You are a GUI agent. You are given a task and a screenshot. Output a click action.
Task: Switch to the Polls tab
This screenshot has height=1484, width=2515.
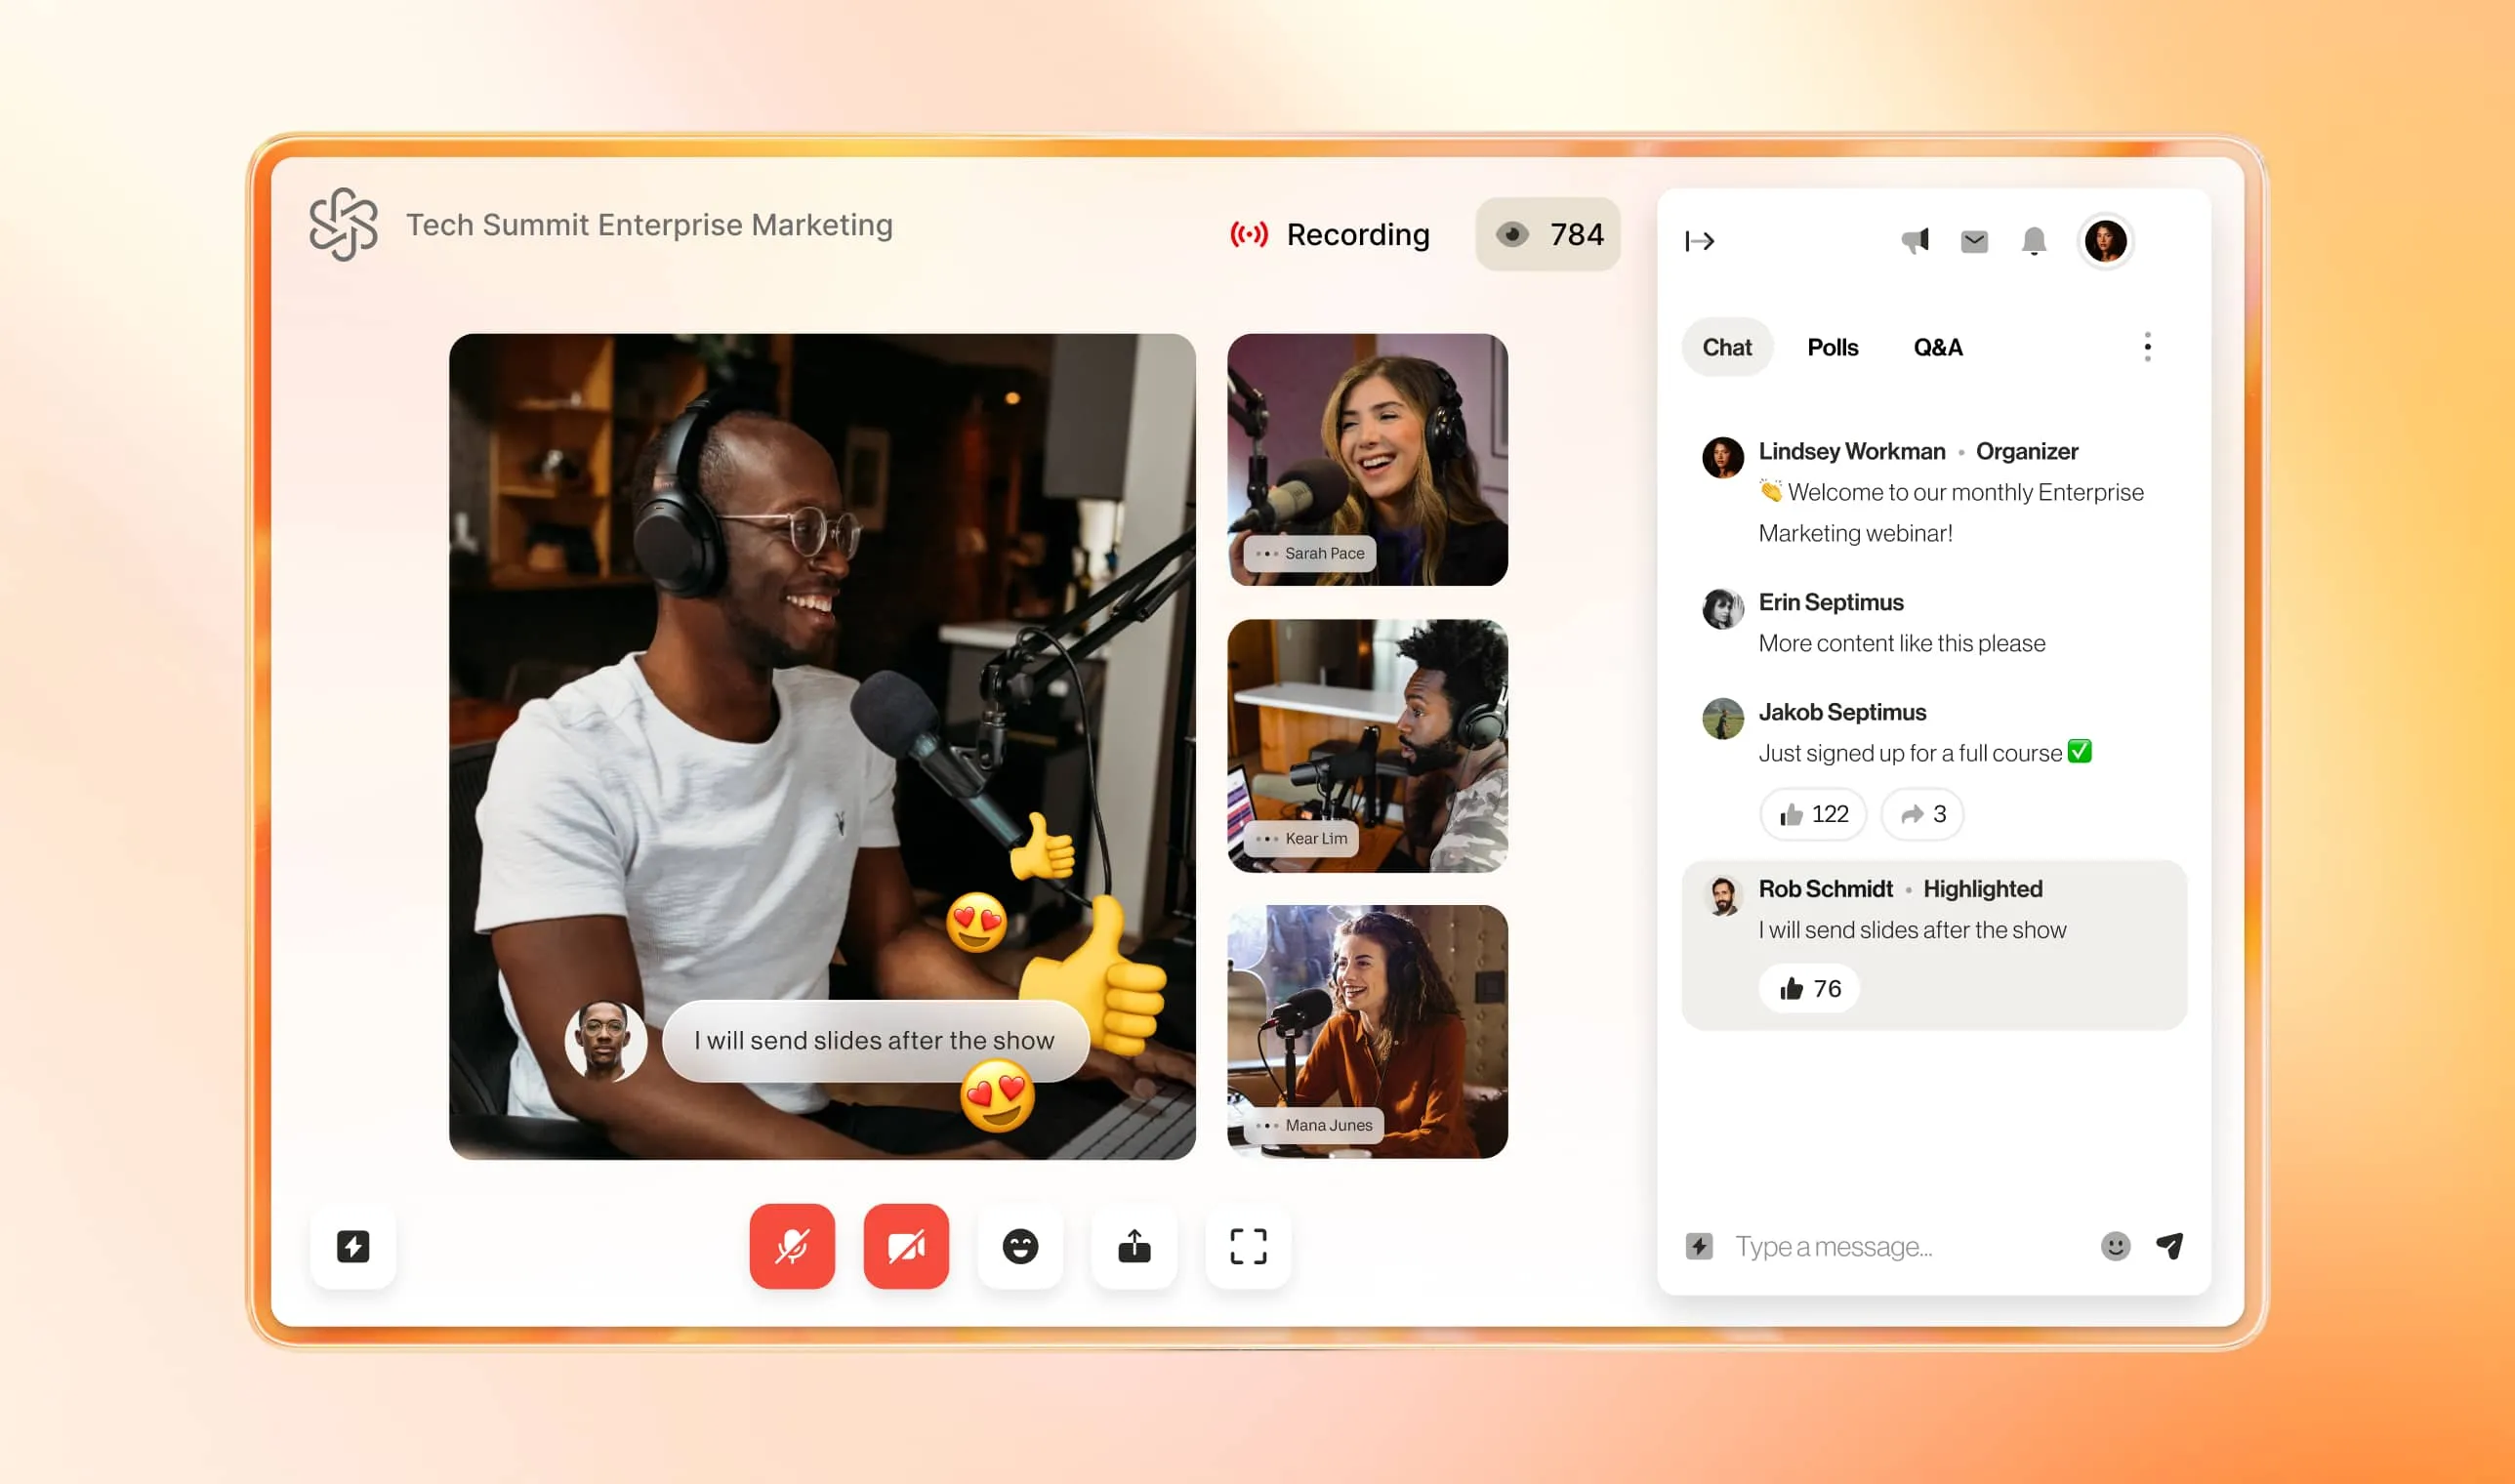coord(1832,347)
